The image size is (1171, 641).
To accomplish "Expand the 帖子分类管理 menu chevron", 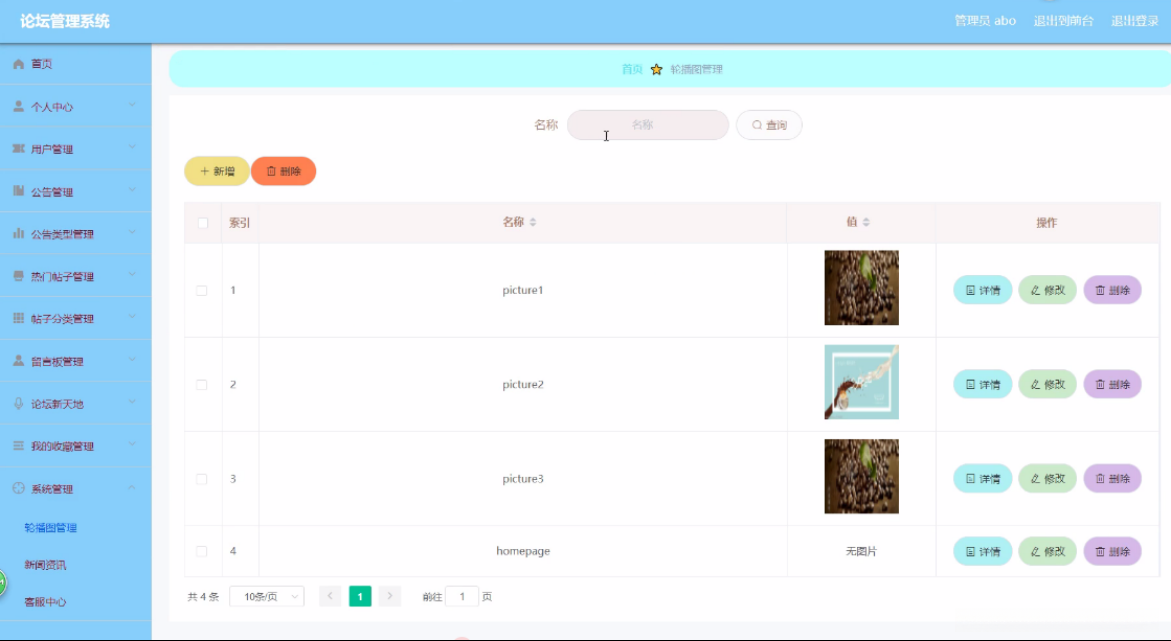I will (132, 317).
